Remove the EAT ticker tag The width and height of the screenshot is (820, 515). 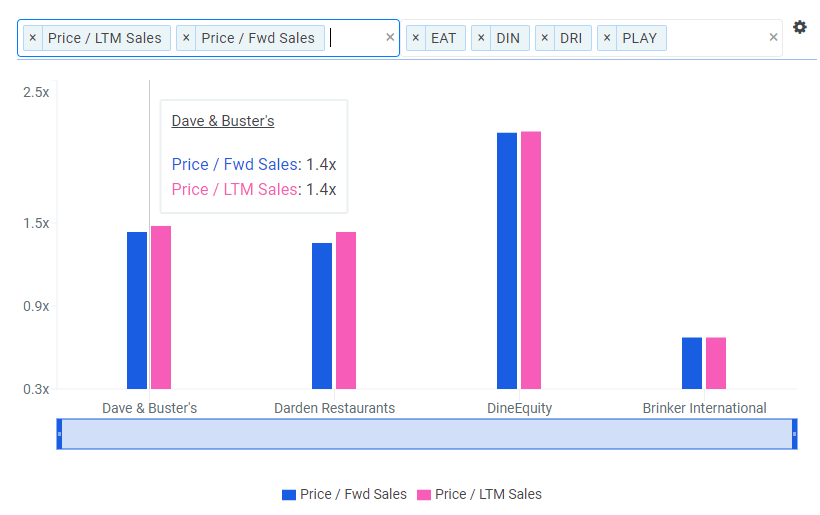[x=416, y=38]
